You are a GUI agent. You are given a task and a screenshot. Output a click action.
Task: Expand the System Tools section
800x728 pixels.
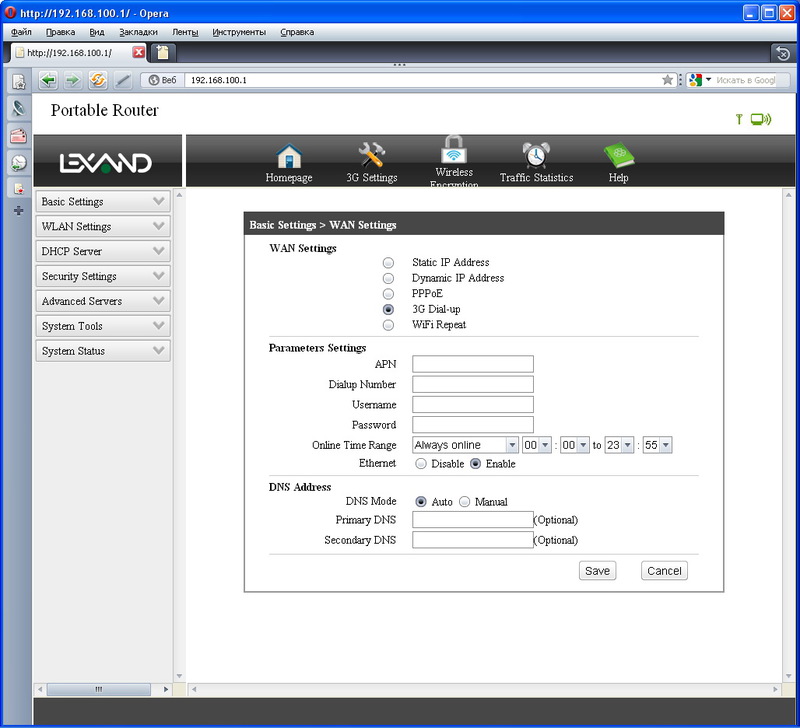coord(103,326)
